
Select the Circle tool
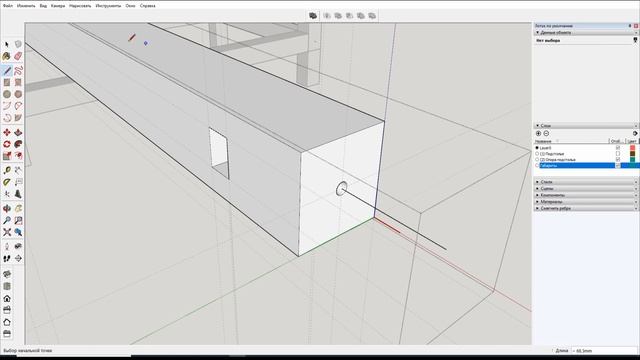pyautogui.click(x=7, y=94)
